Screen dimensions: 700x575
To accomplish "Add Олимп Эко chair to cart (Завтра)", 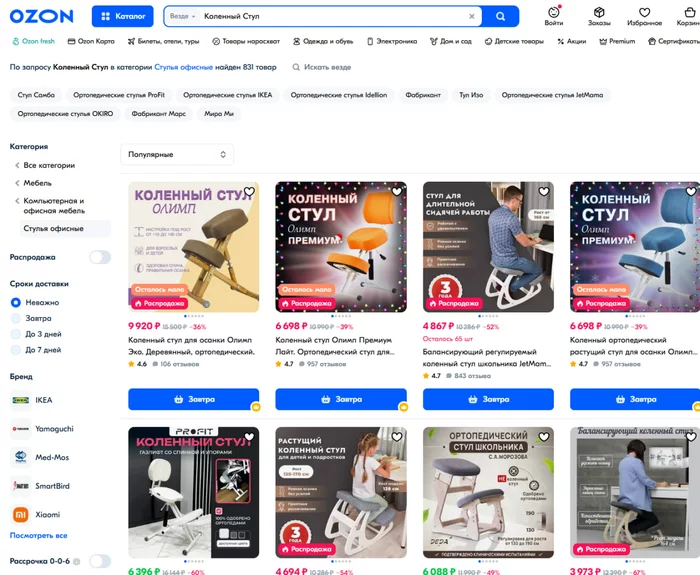I will 194,399.
